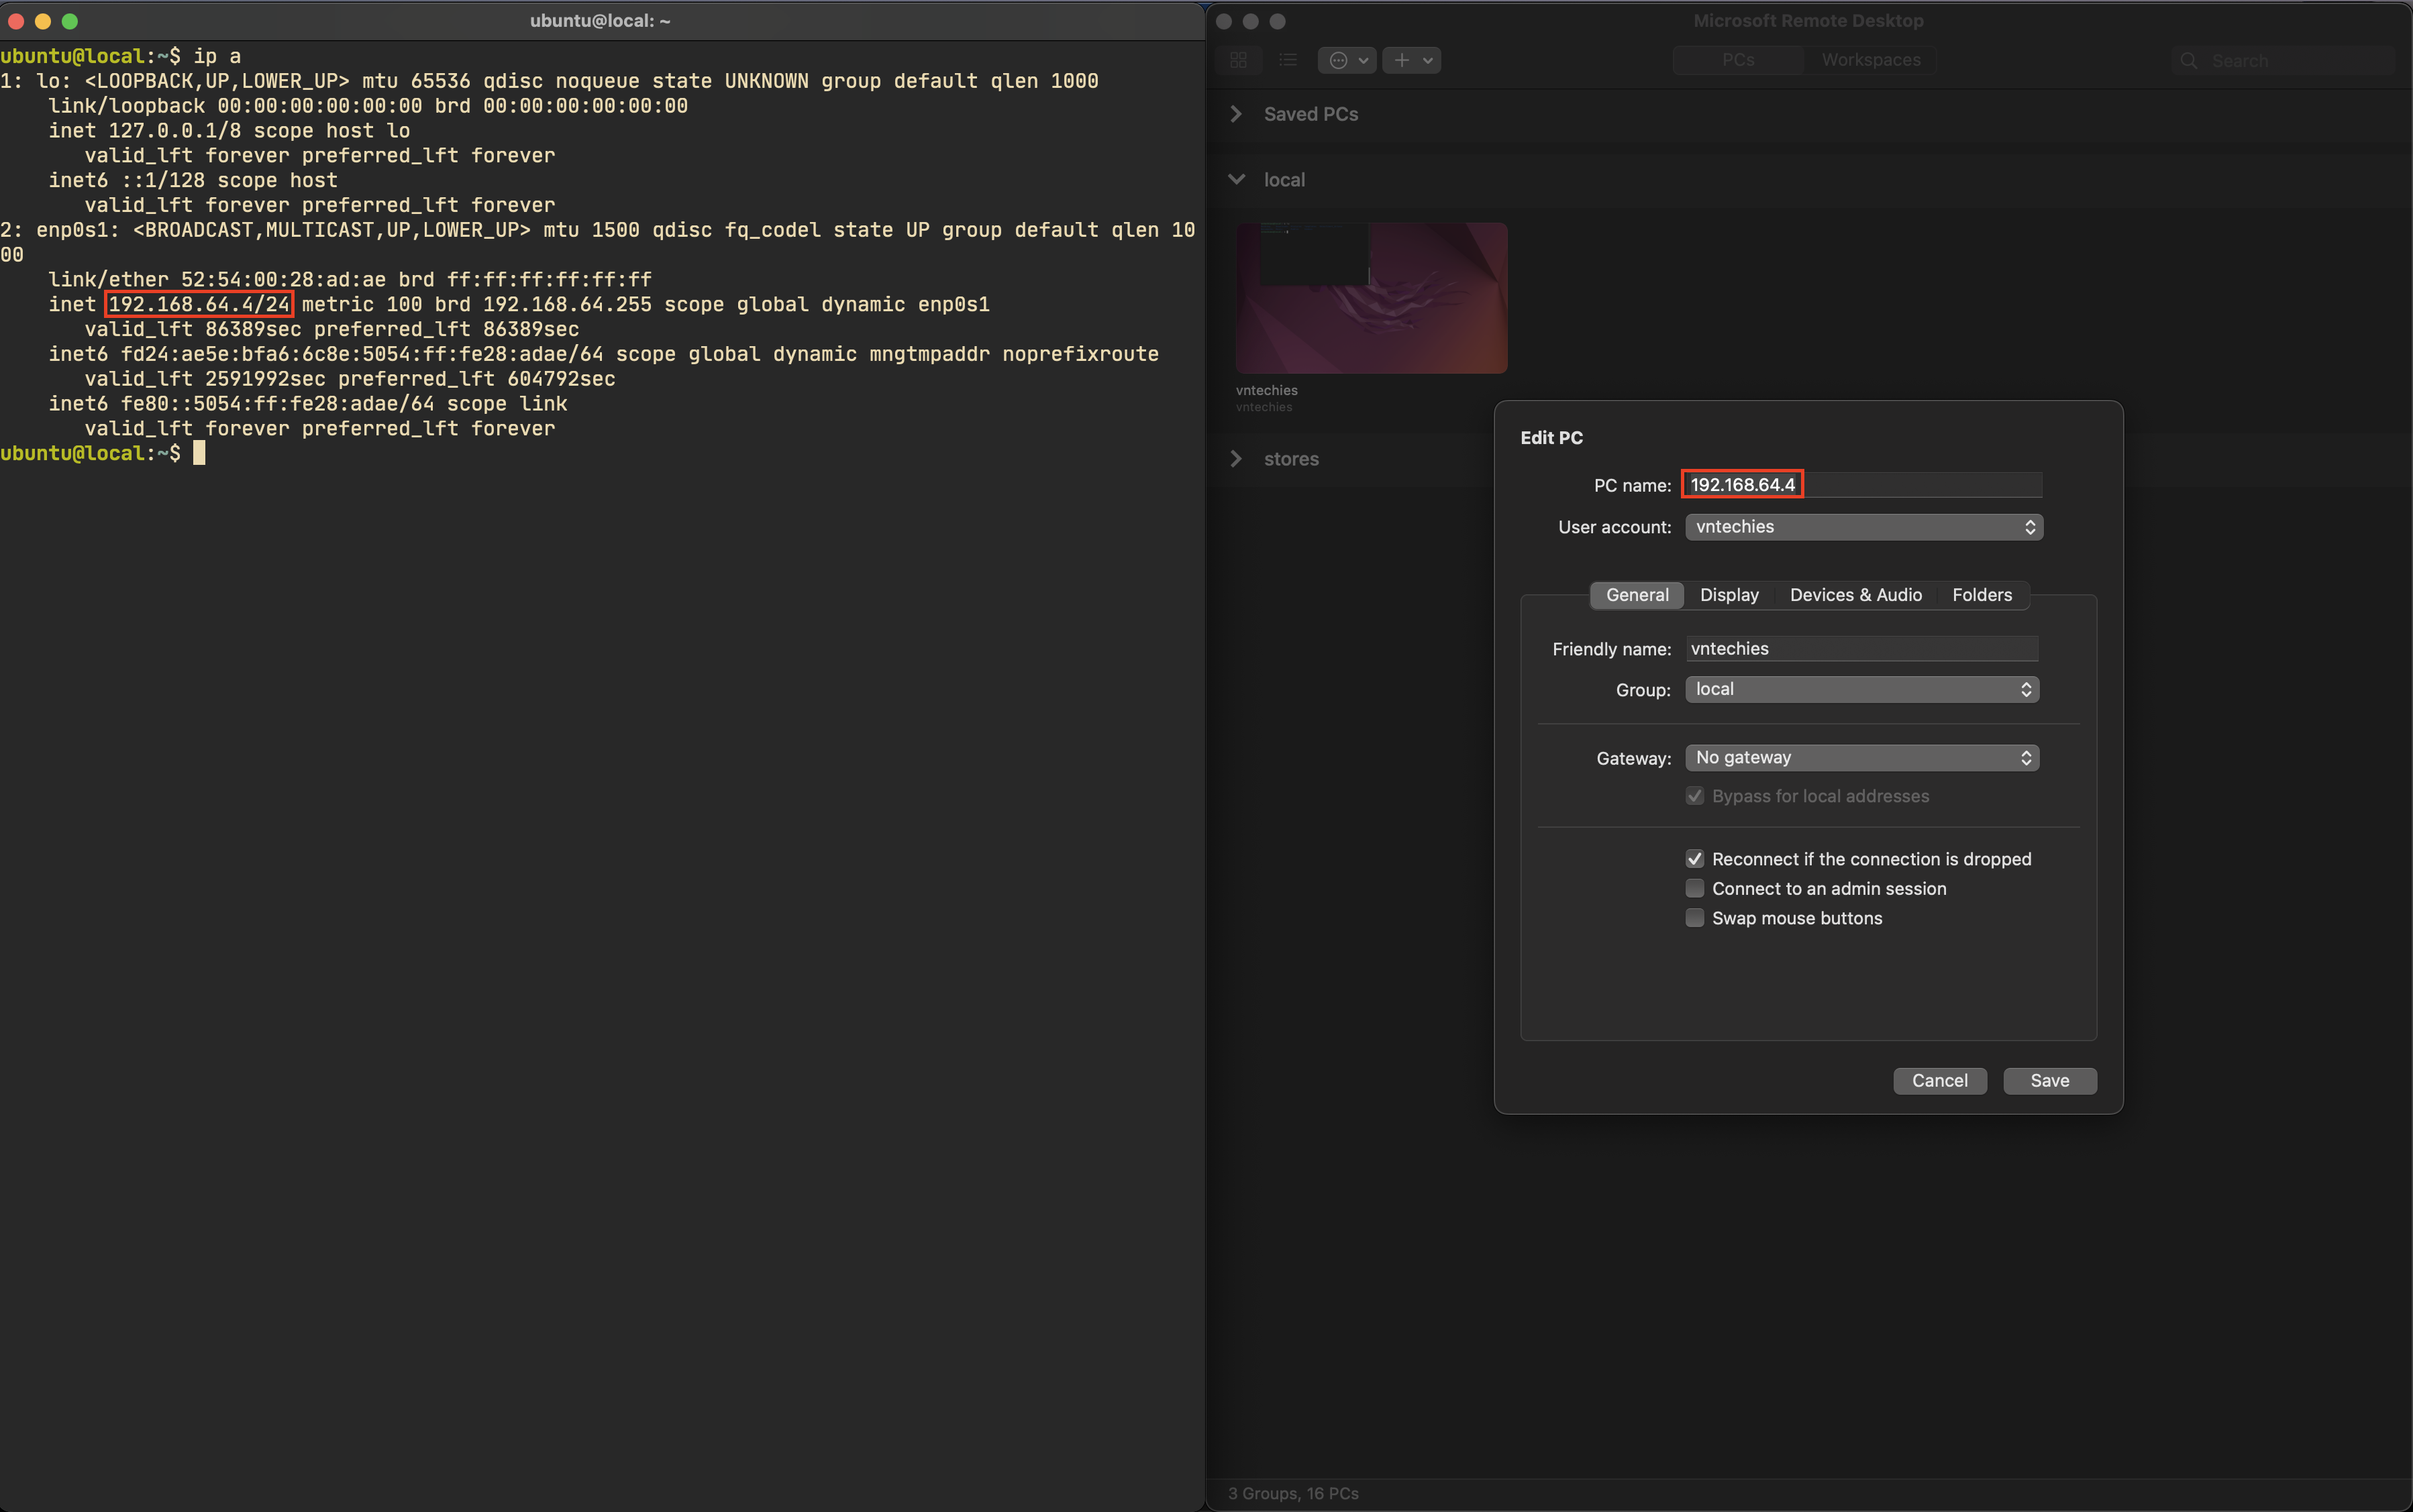Switch to grid view icon
The width and height of the screenshot is (2413, 1512).
point(1238,60)
